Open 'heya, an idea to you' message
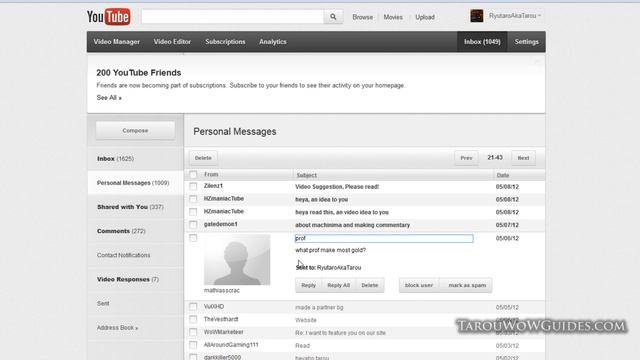 [321, 200]
